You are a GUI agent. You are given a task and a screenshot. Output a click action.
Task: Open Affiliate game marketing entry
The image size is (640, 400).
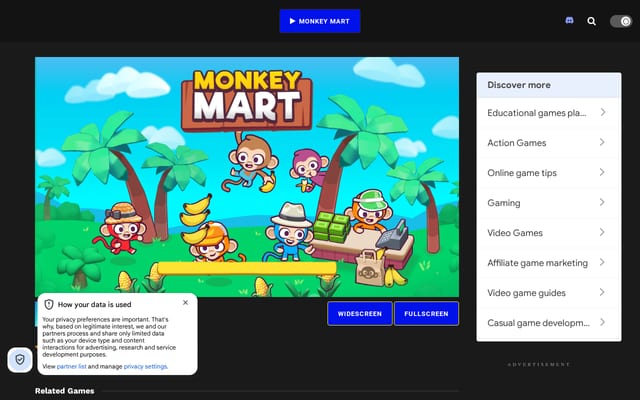tap(549, 263)
